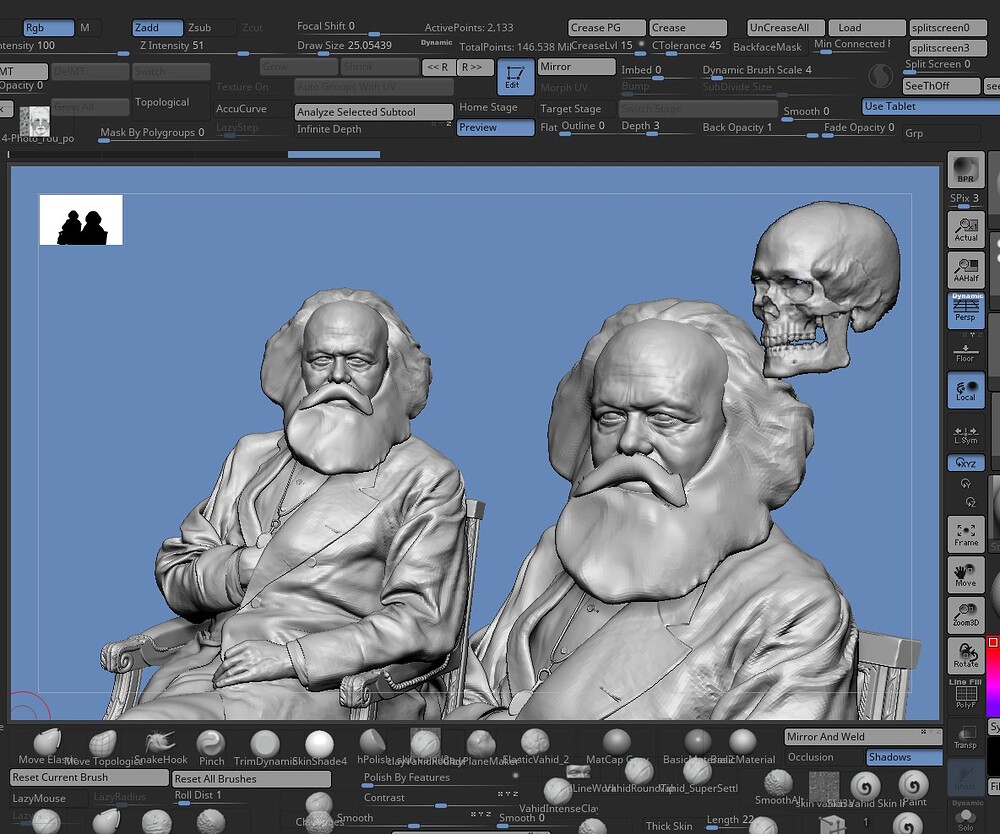Enable the Floor grid toggle
This screenshot has height=834, width=1000.
click(x=964, y=350)
